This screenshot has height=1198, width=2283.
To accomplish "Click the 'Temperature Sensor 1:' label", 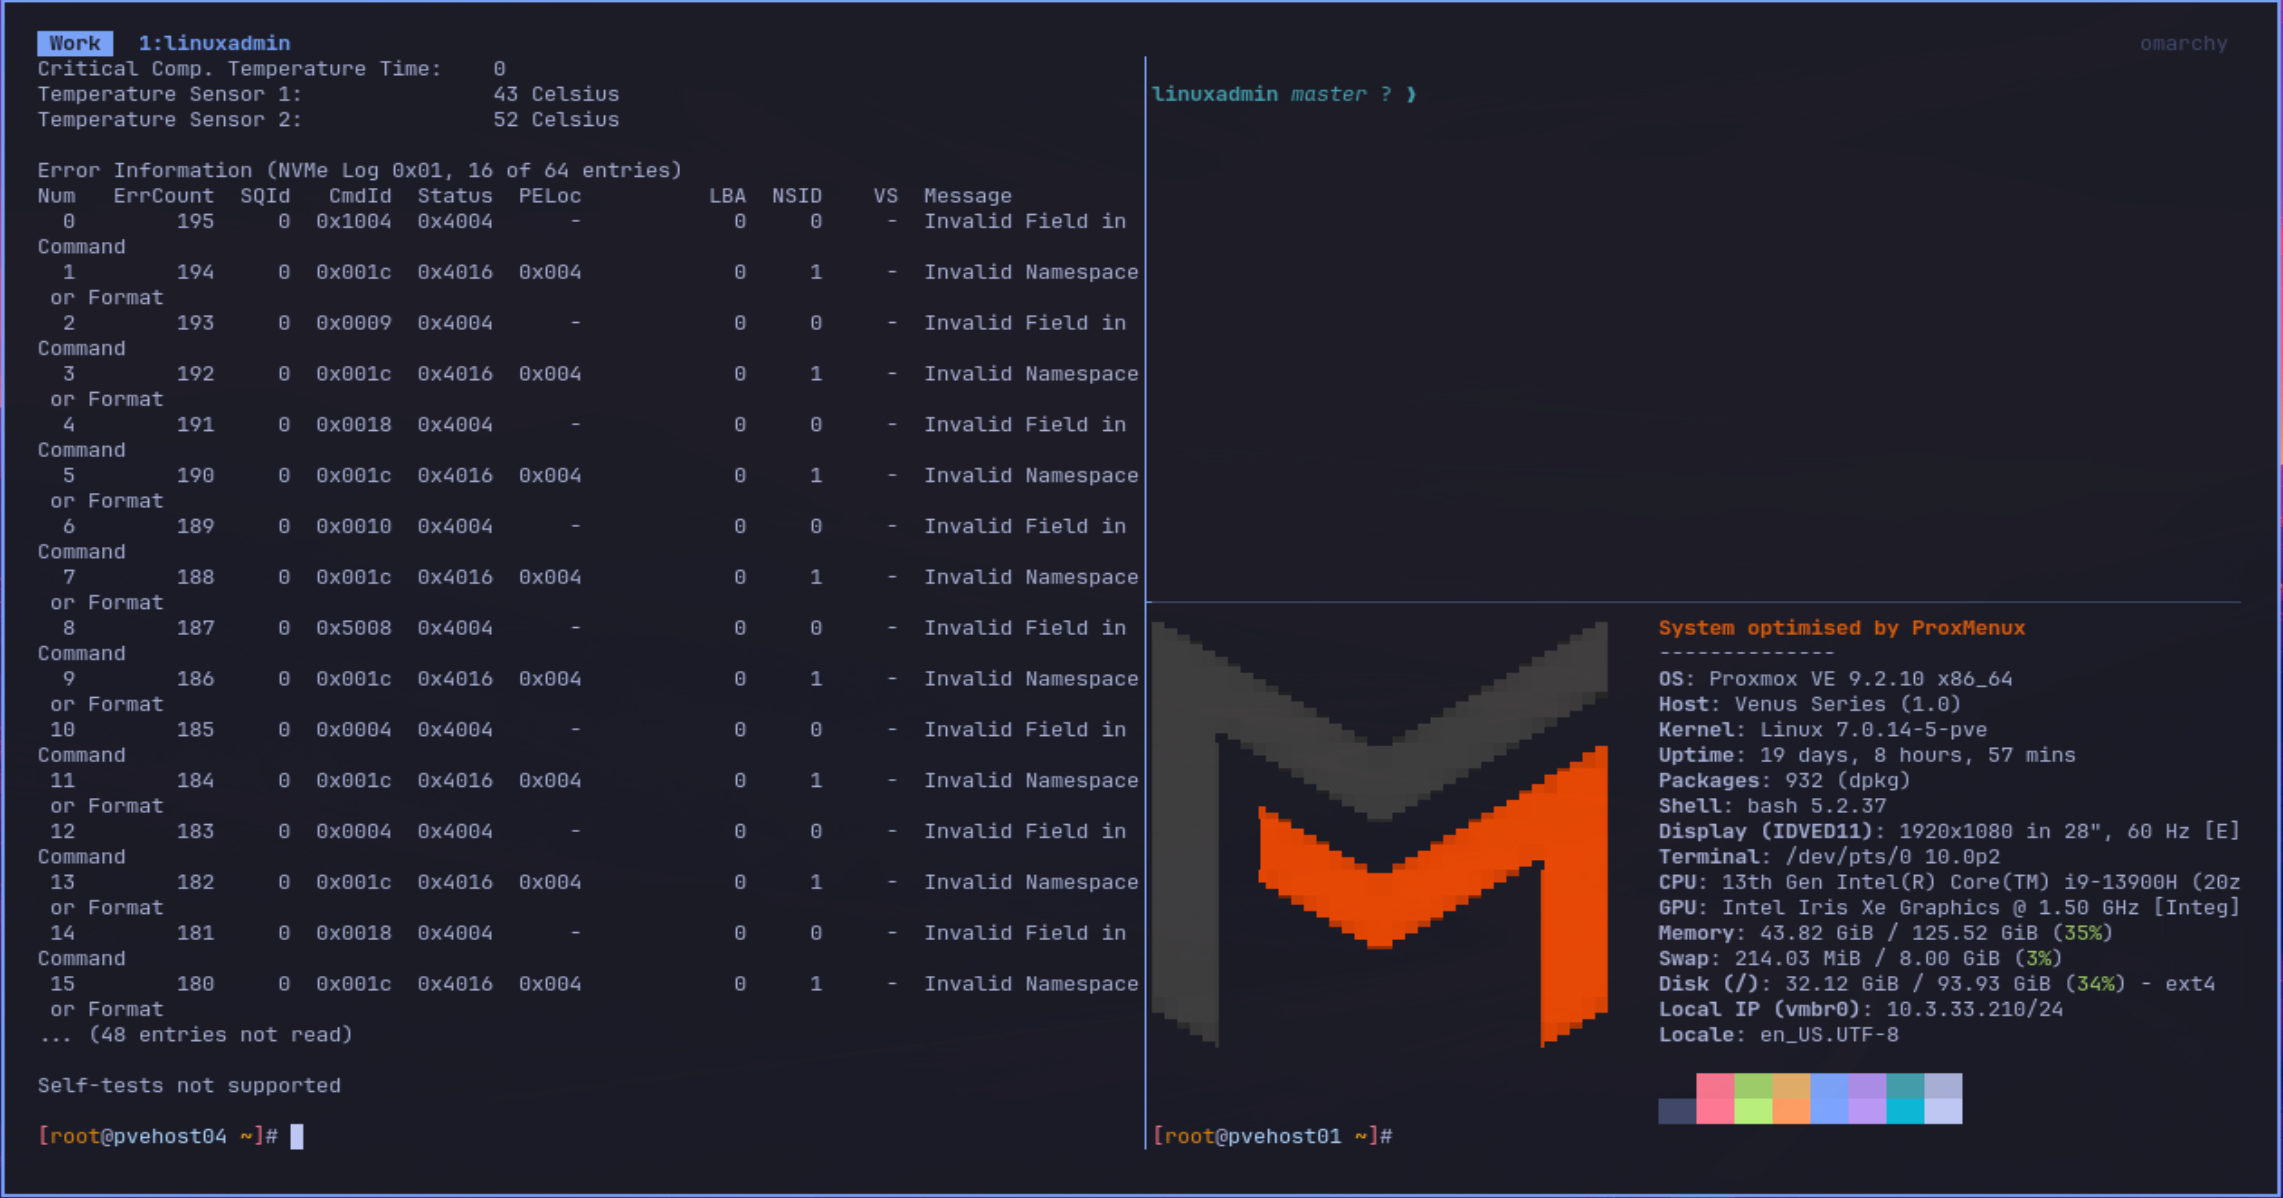I will (x=170, y=94).
